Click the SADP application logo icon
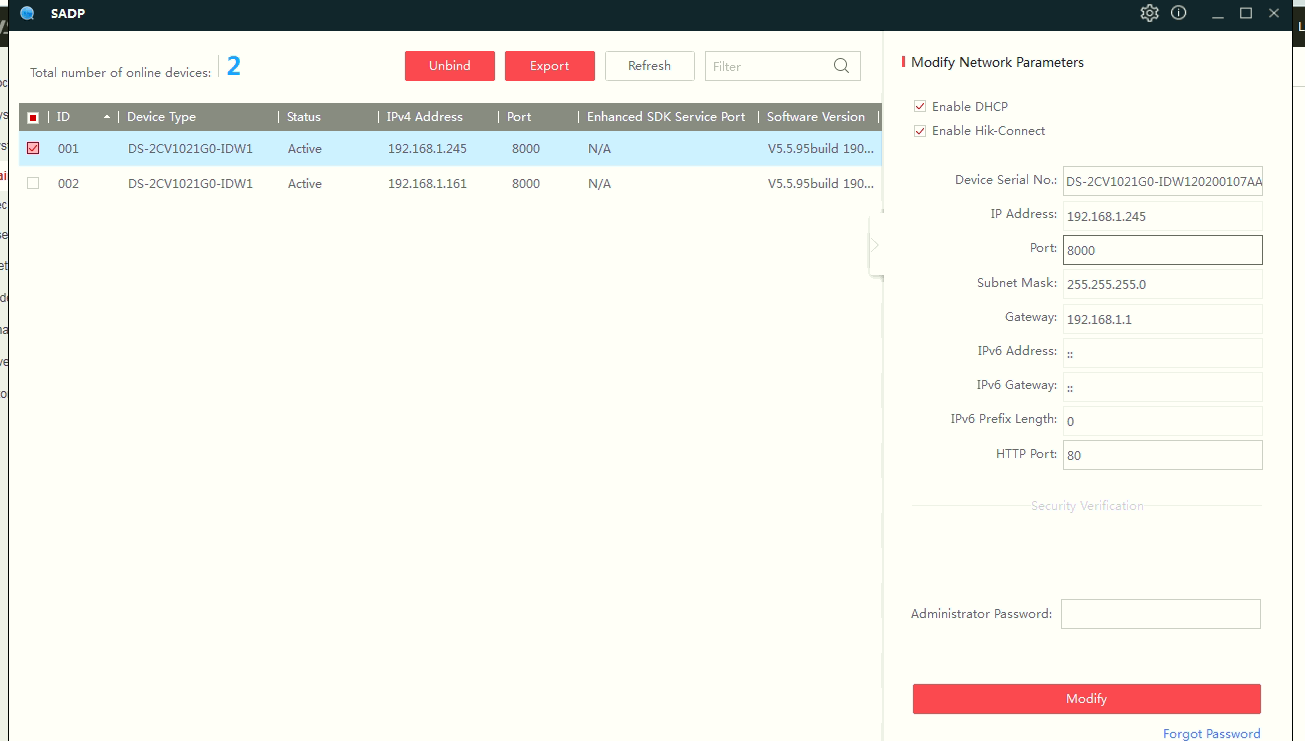 27,13
